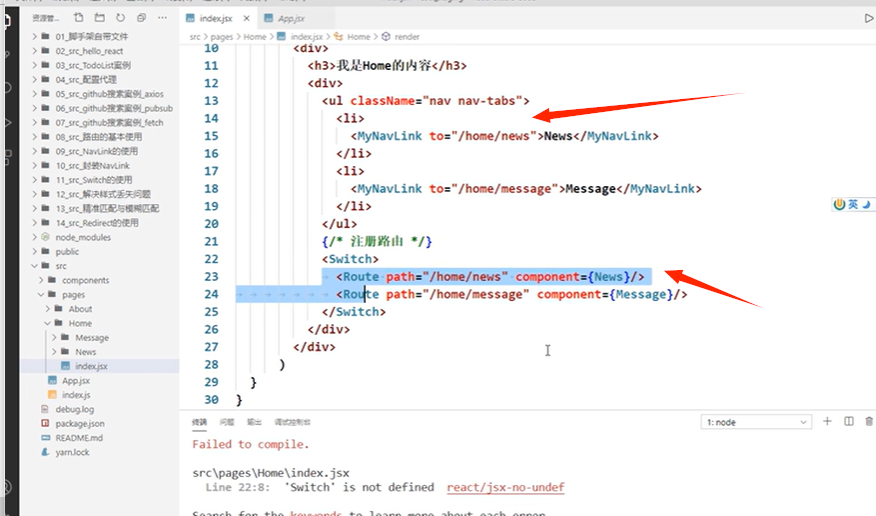Image resolution: width=876 pixels, height=516 pixels.
Task: Click the 'pages' breadcrumb segment
Action: click(221, 36)
